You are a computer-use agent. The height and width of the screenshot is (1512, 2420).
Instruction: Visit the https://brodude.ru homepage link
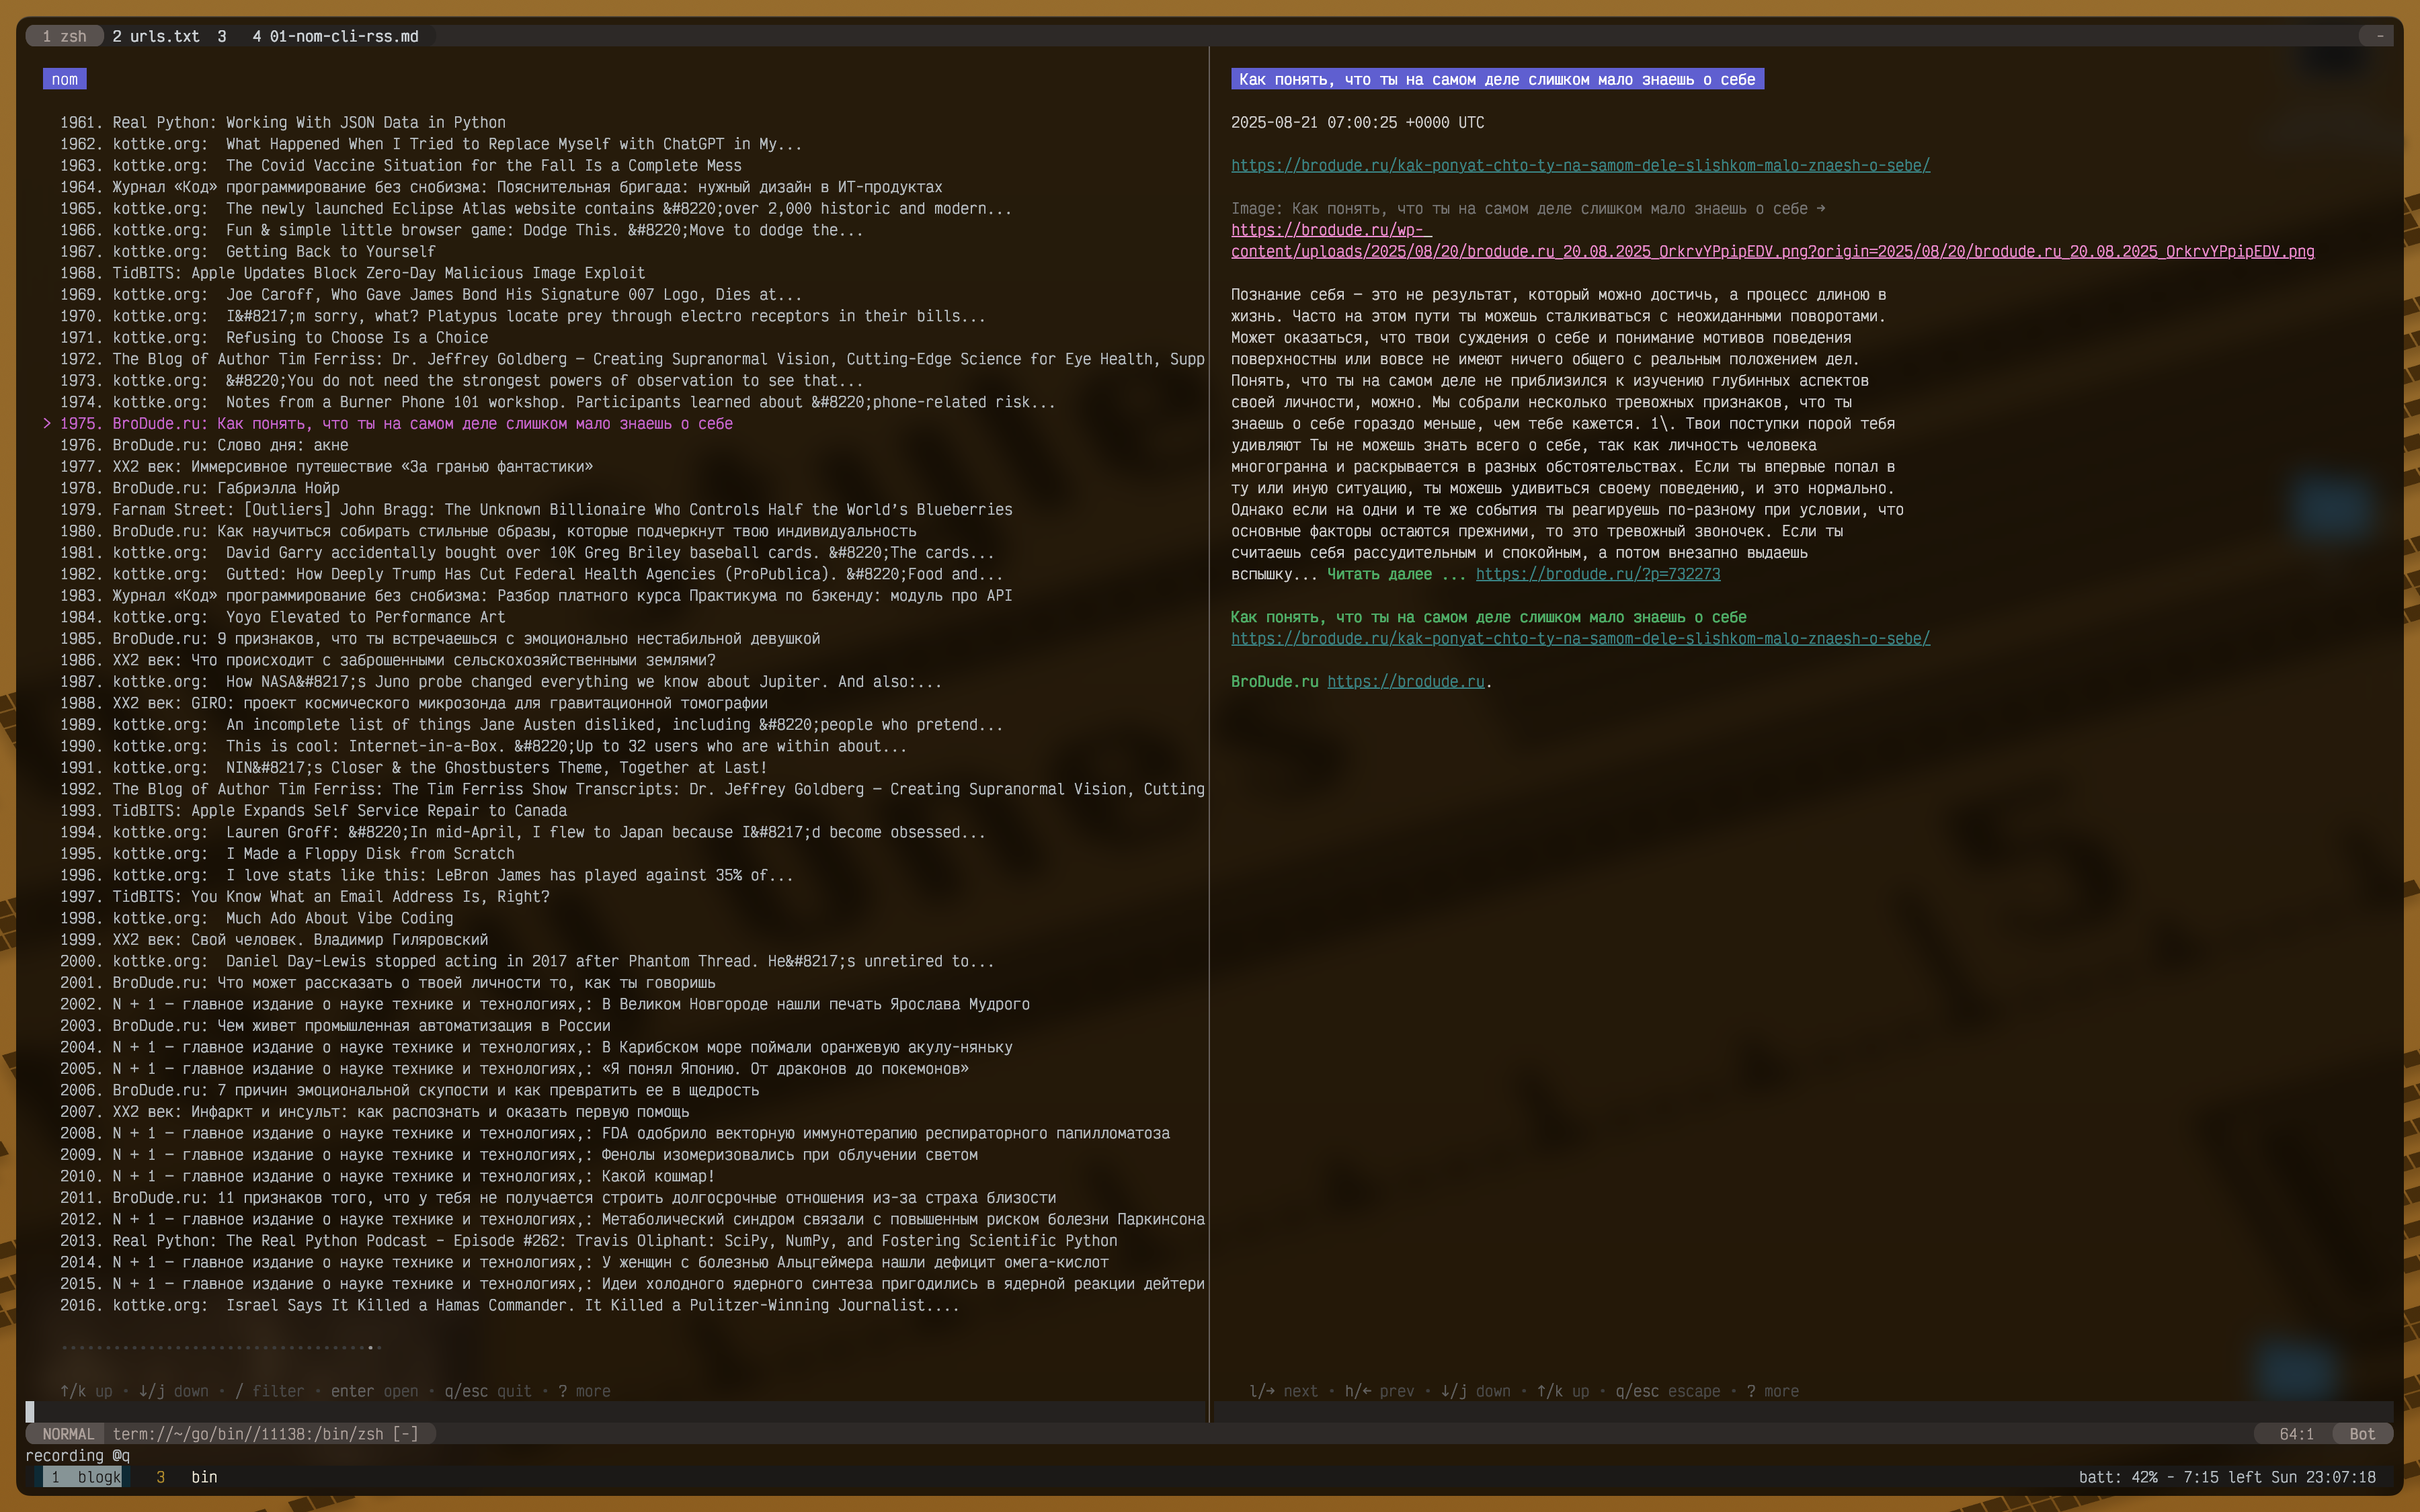[x=1406, y=682]
